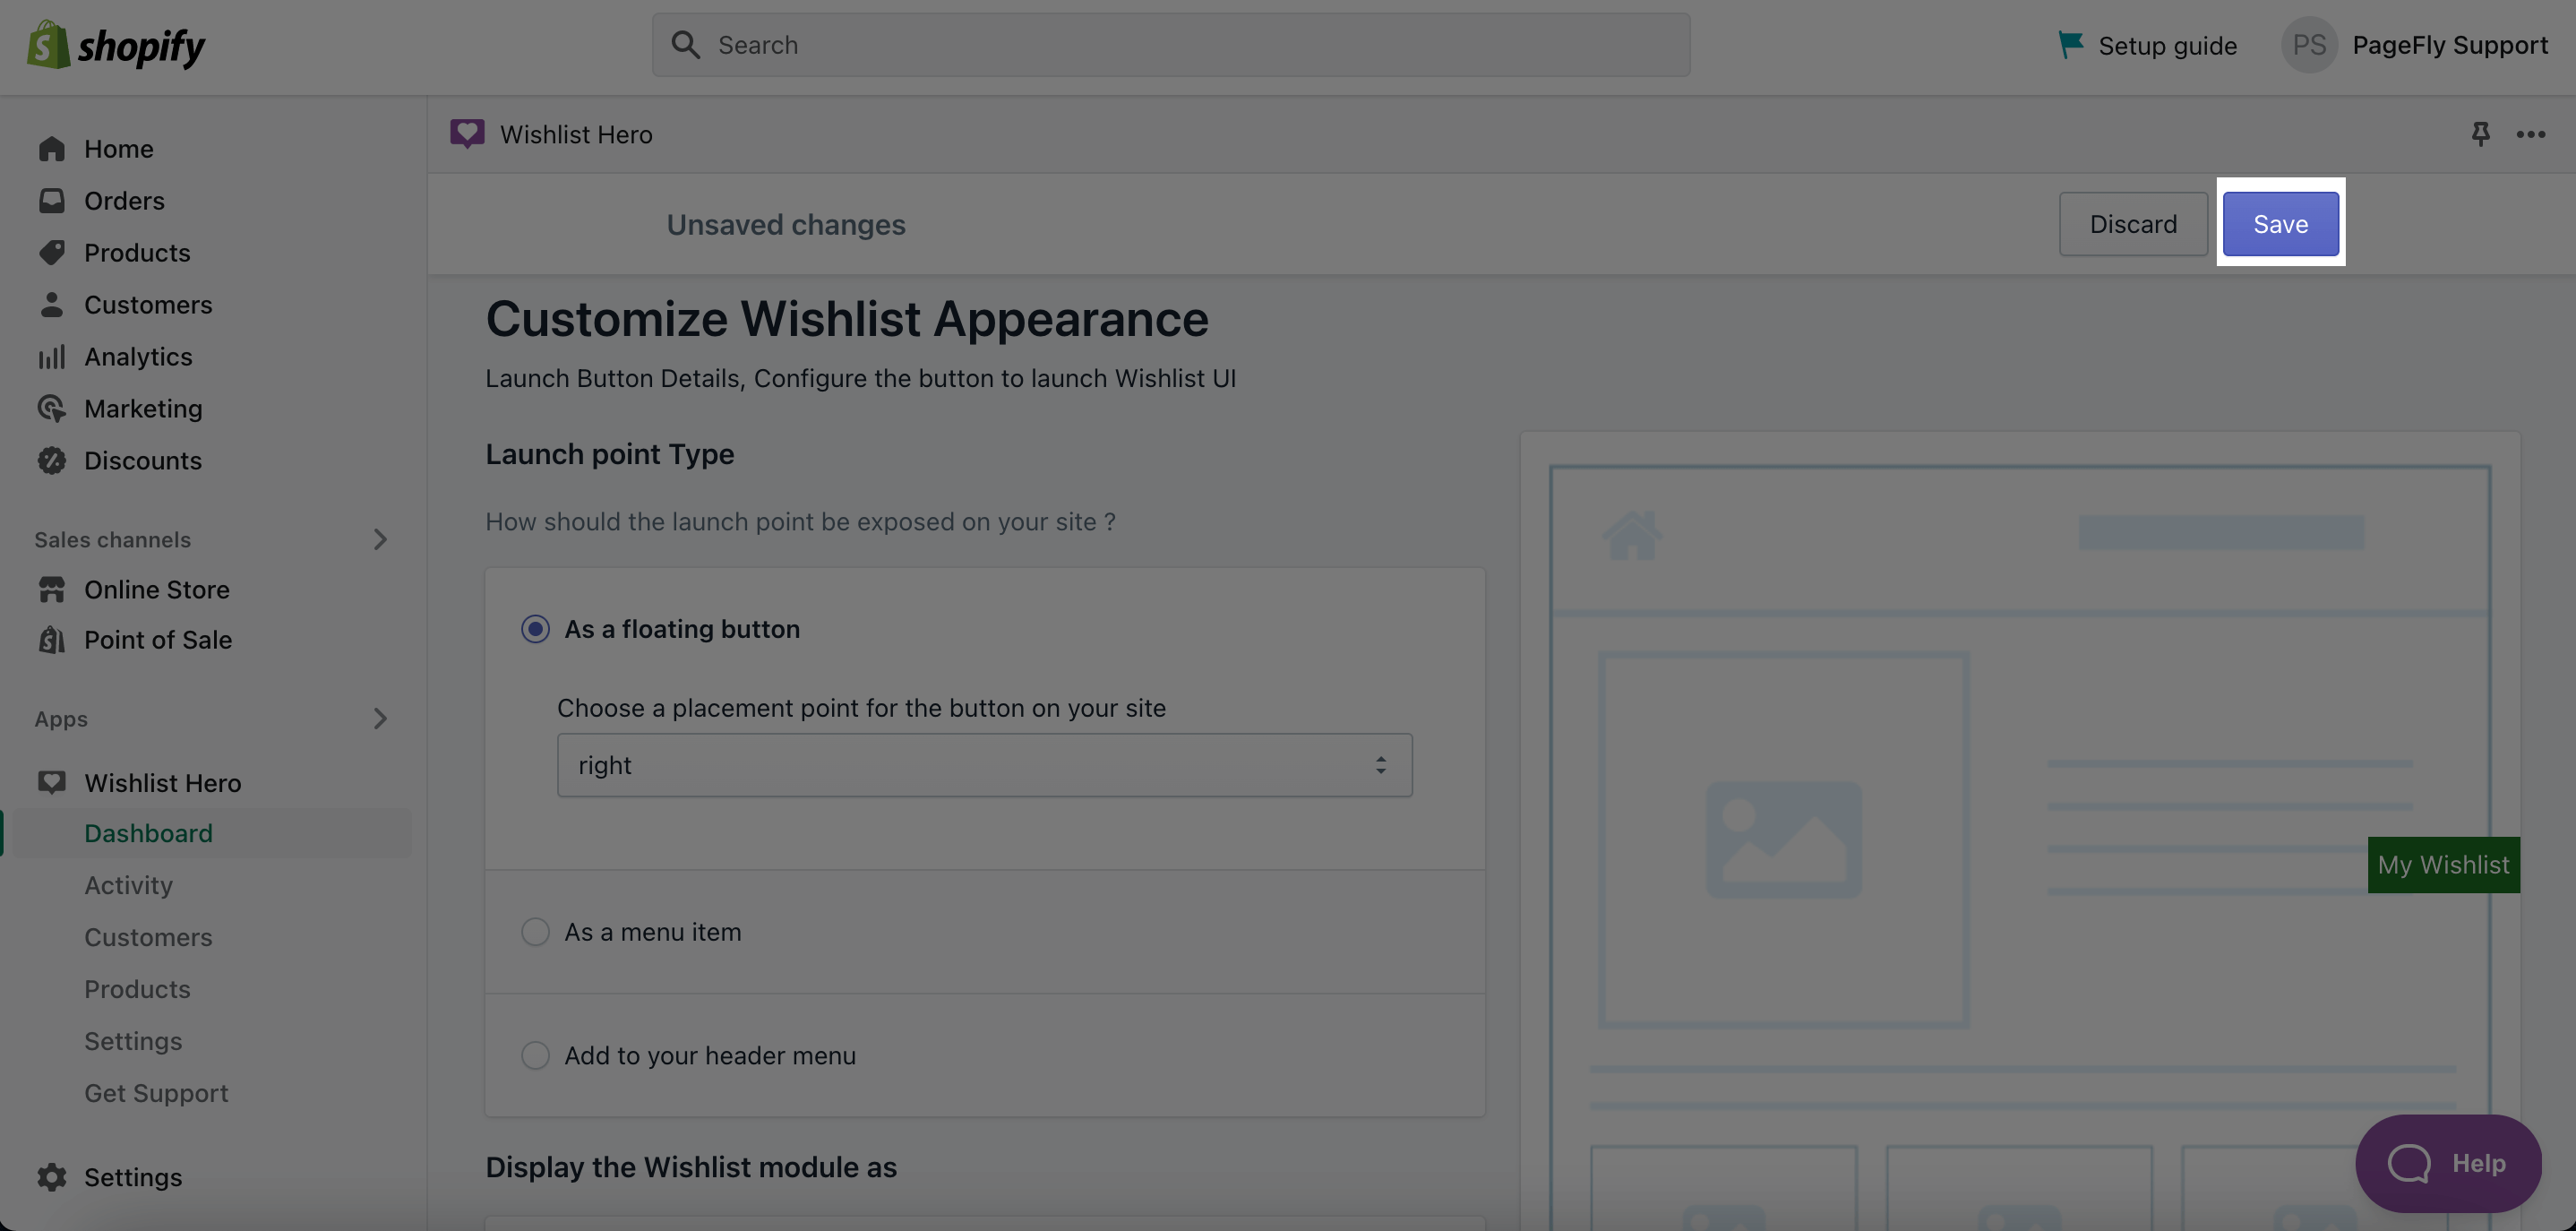Click the green My Wishlist preview button
2576x1231 pixels.
click(x=2443, y=865)
